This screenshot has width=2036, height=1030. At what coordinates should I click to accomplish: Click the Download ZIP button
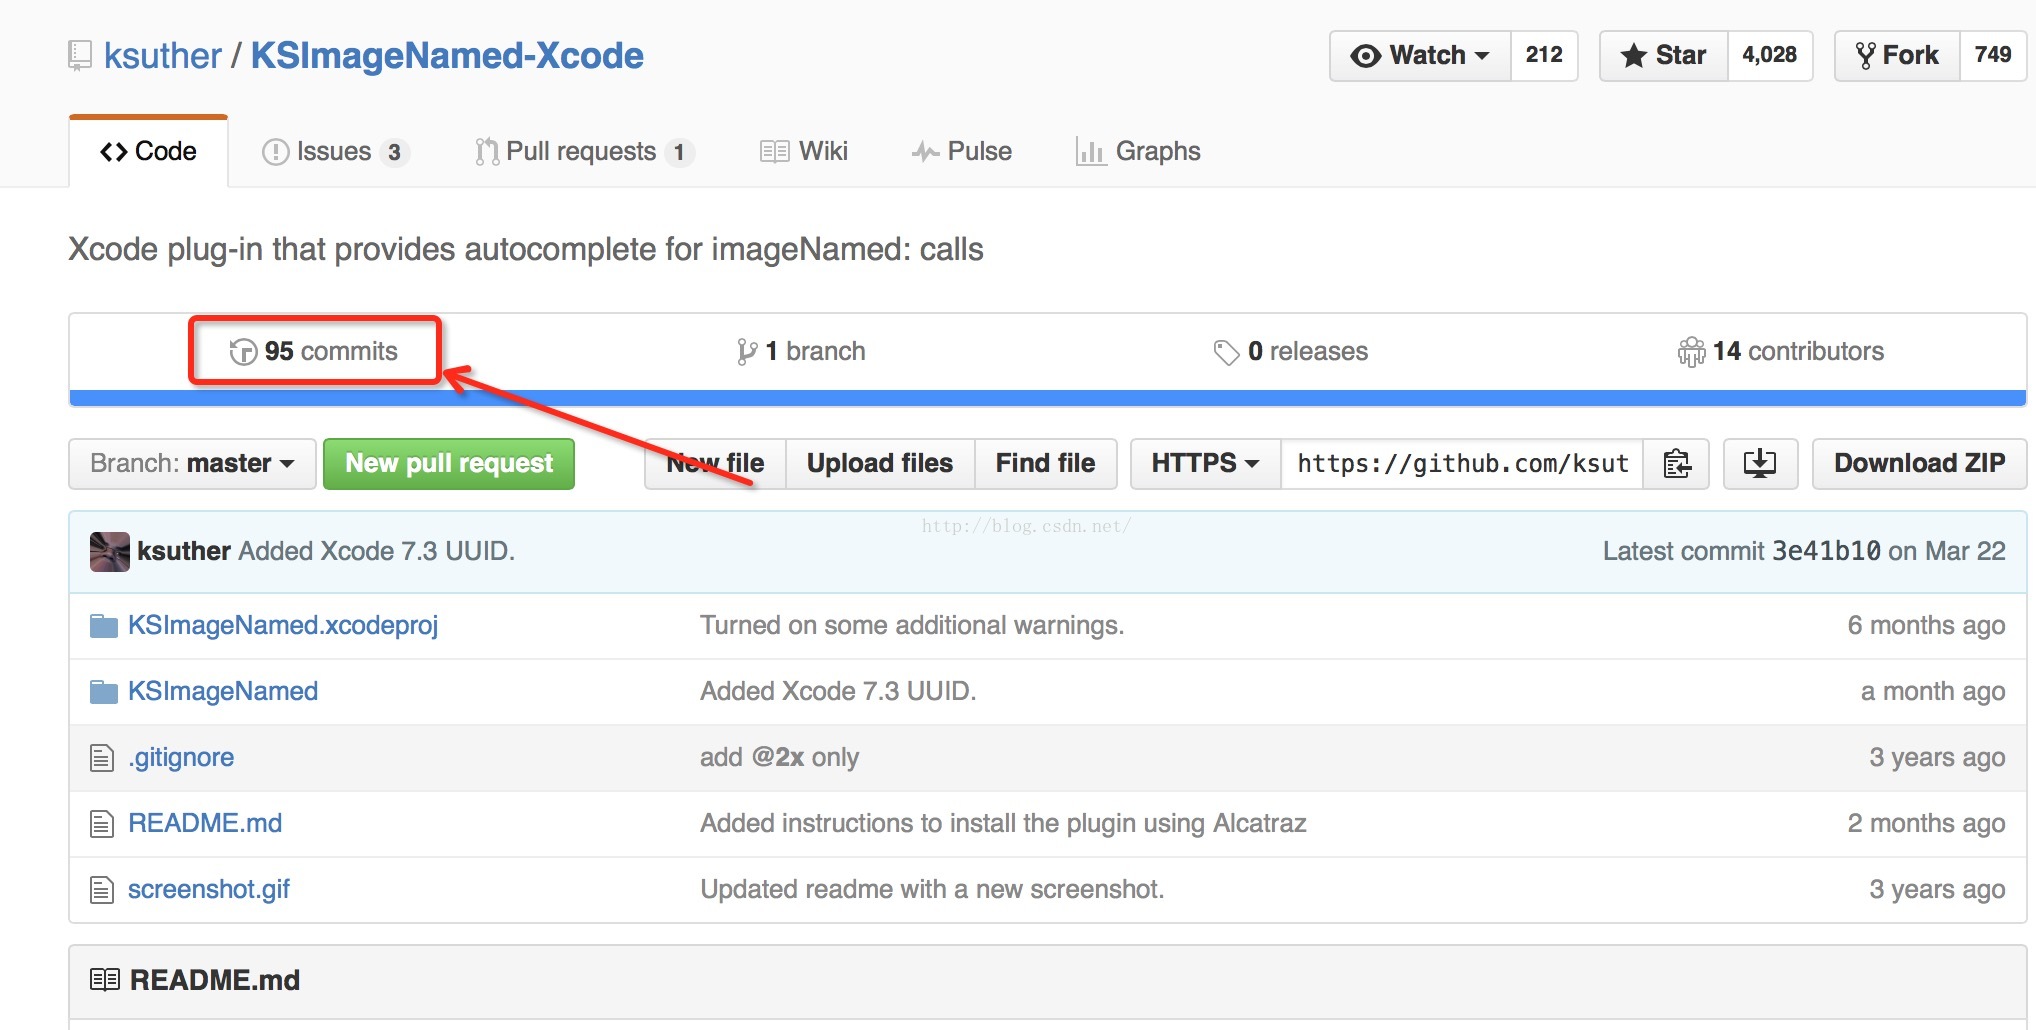pos(1918,464)
